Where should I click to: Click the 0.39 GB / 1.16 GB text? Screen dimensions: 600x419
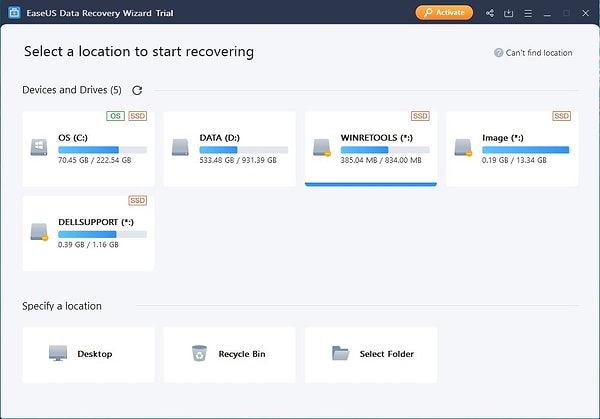point(88,245)
